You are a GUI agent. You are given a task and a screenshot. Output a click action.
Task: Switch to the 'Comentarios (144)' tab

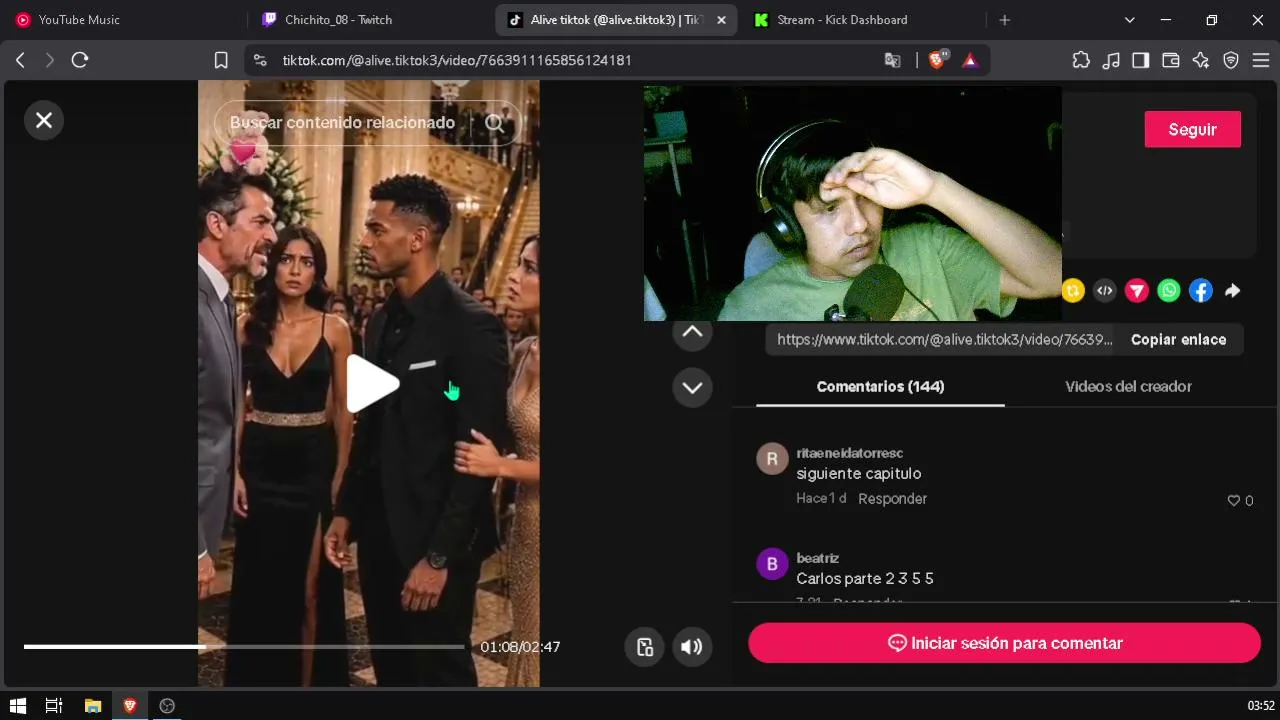pyautogui.click(x=880, y=387)
